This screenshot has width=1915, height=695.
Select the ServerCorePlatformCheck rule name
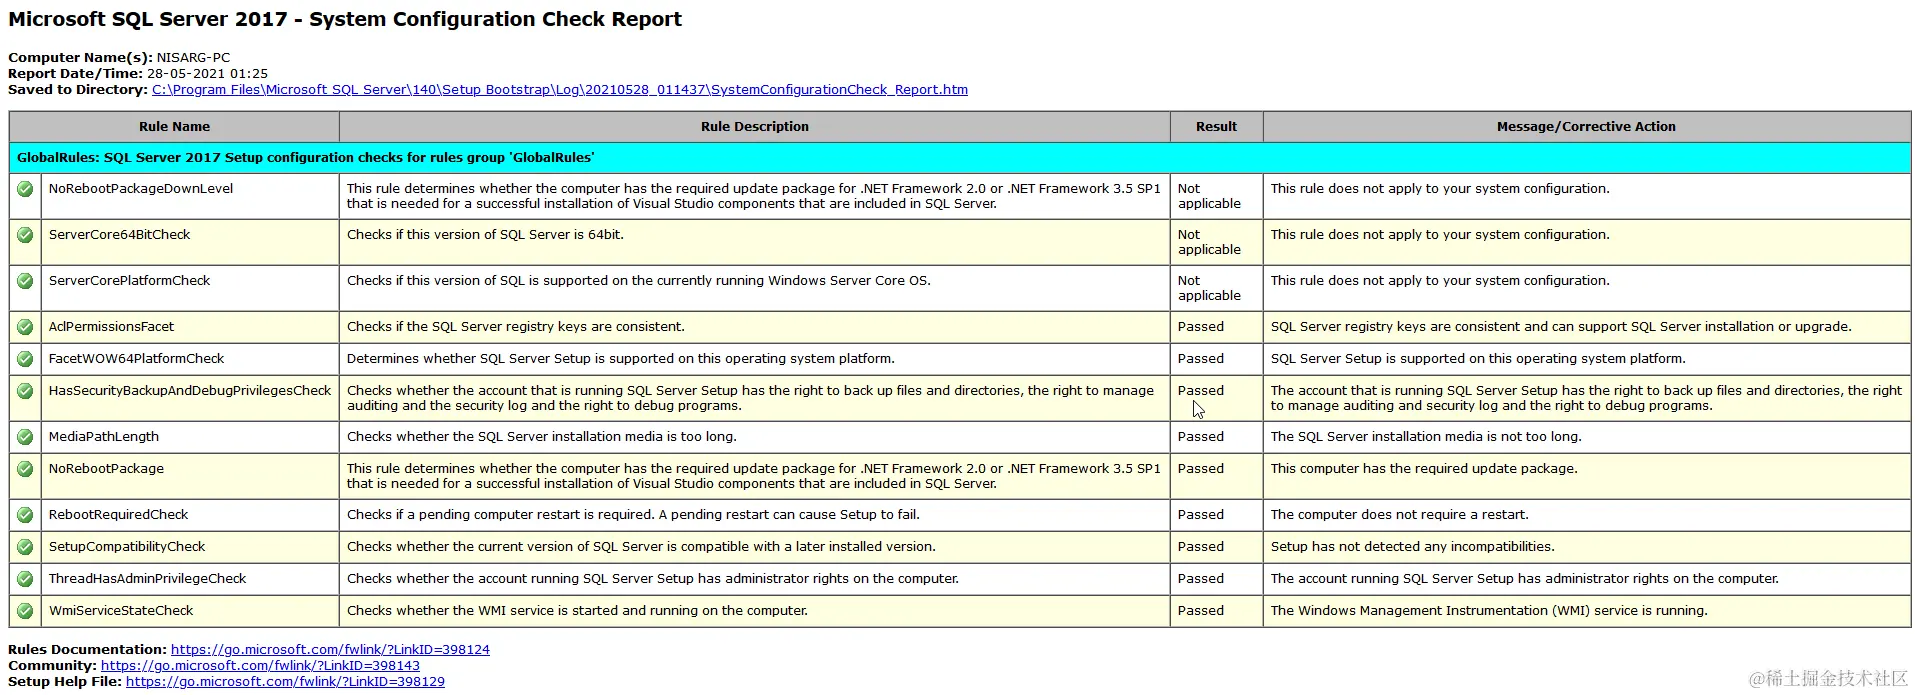129,281
